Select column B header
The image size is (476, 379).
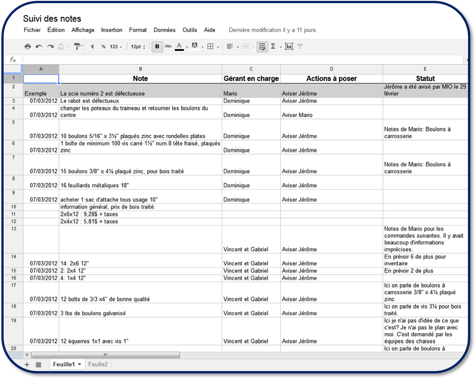[x=140, y=69]
